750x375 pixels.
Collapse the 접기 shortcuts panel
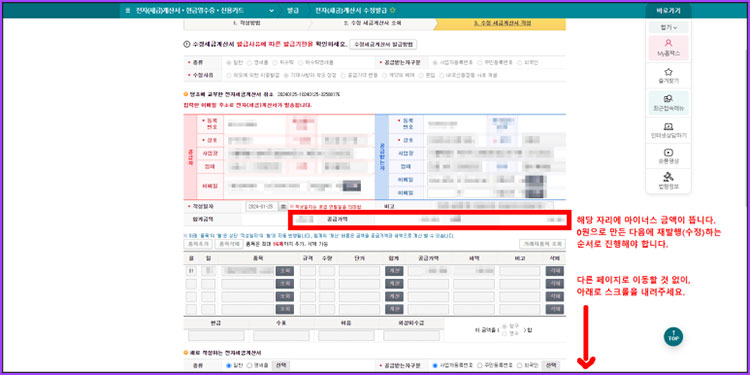point(668,27)
